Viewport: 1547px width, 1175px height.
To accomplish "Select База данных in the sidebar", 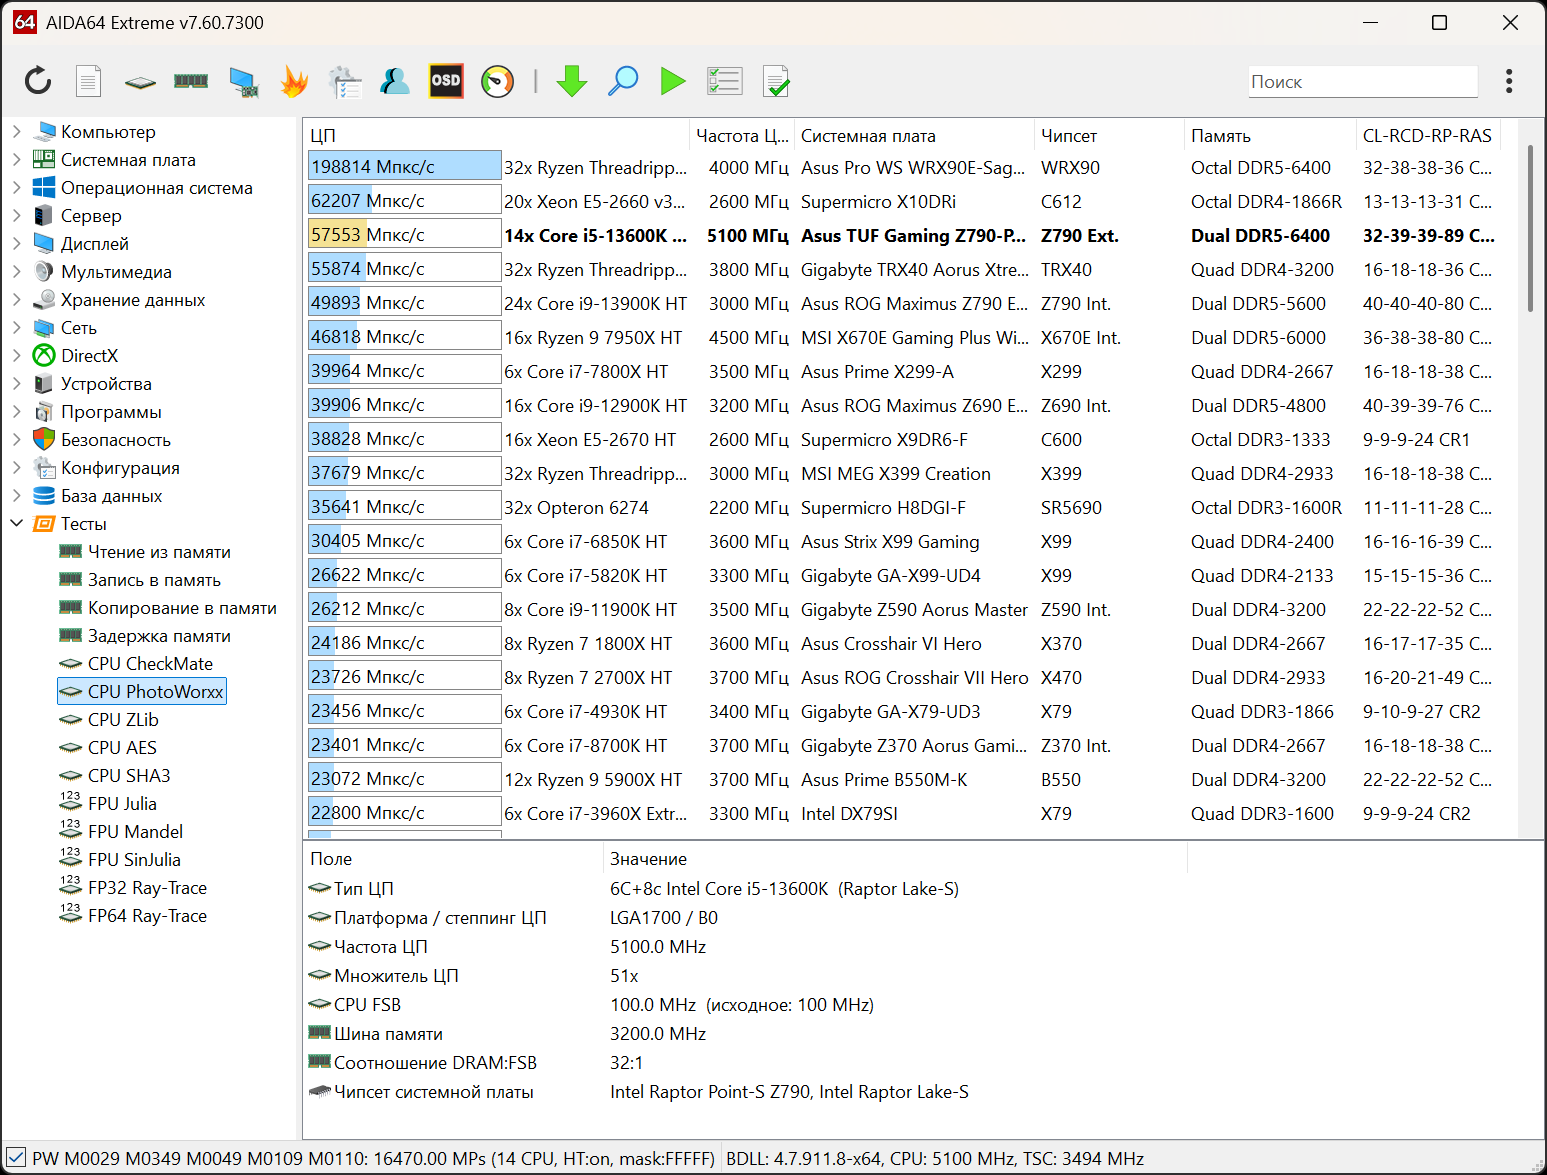I will (111, 495).
